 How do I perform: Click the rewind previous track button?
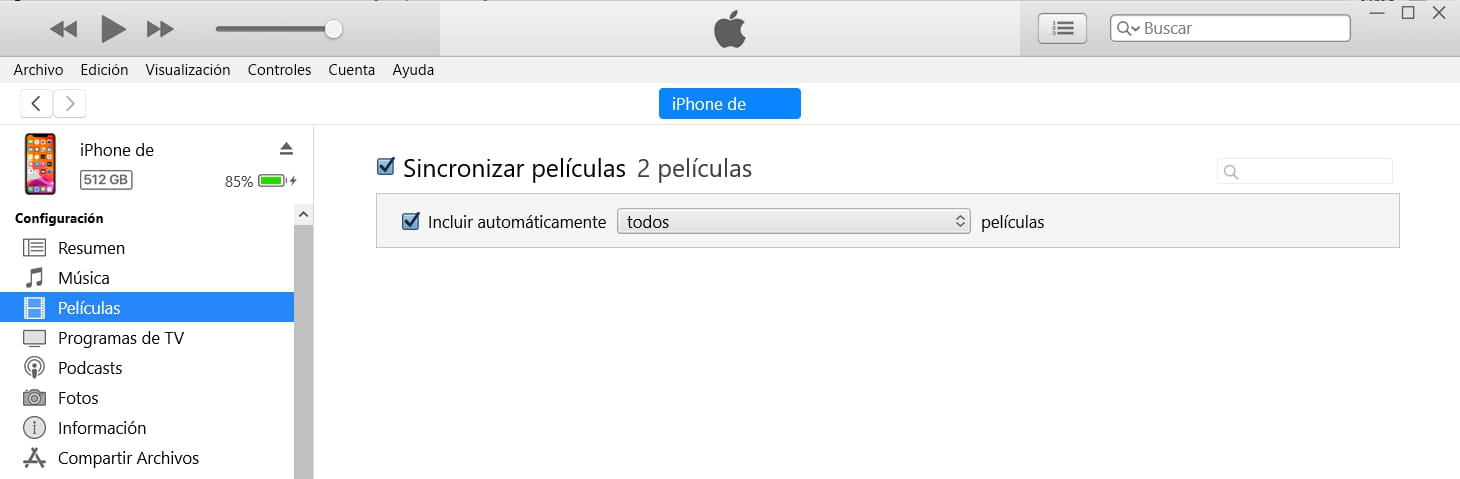coord(63,29)
